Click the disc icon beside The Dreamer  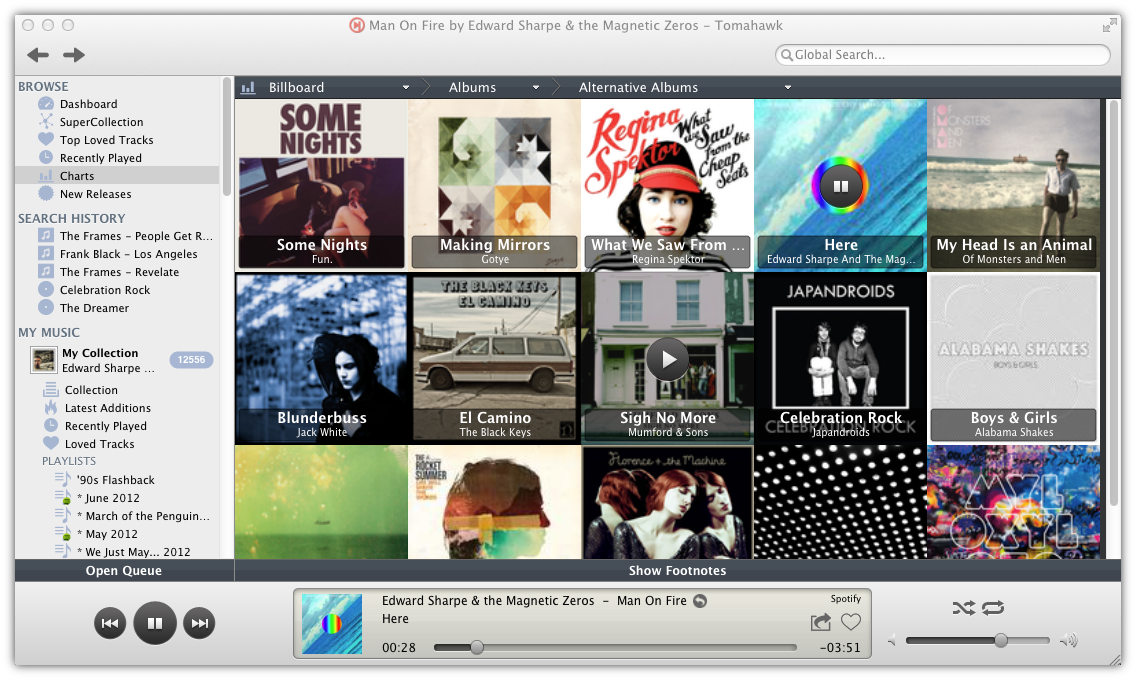coord(46,308)
